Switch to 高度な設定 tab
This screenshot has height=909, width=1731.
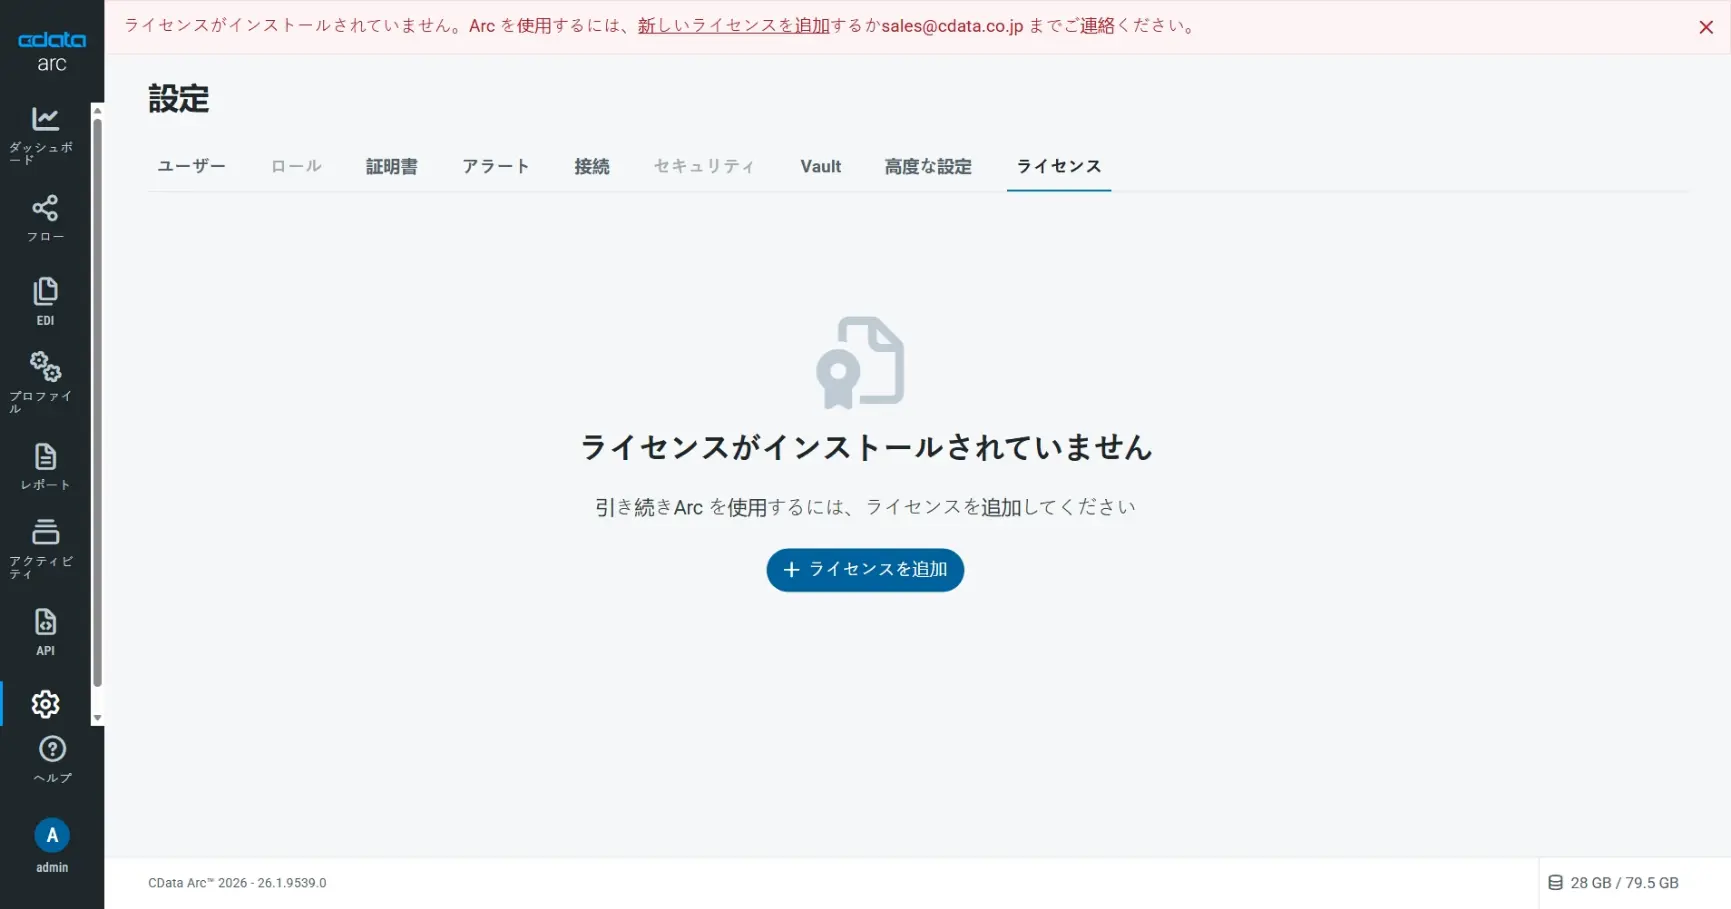coord(928,166)
